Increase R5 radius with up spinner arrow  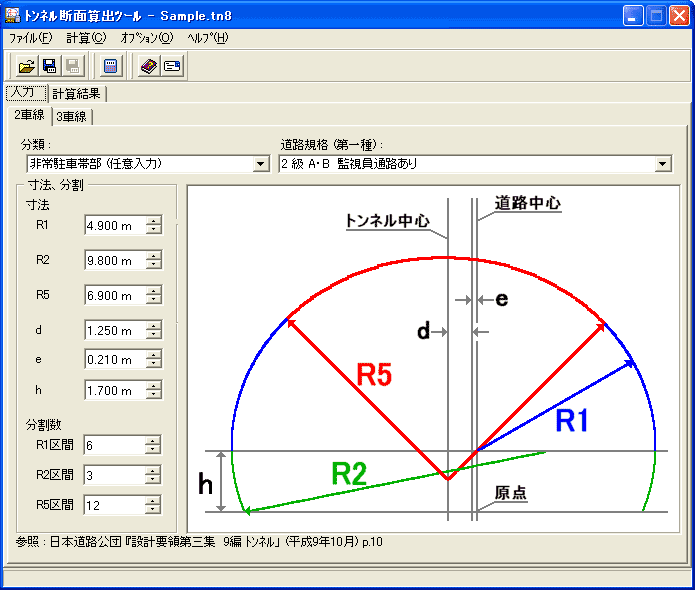pyautogui.click(x=154, y=291)
